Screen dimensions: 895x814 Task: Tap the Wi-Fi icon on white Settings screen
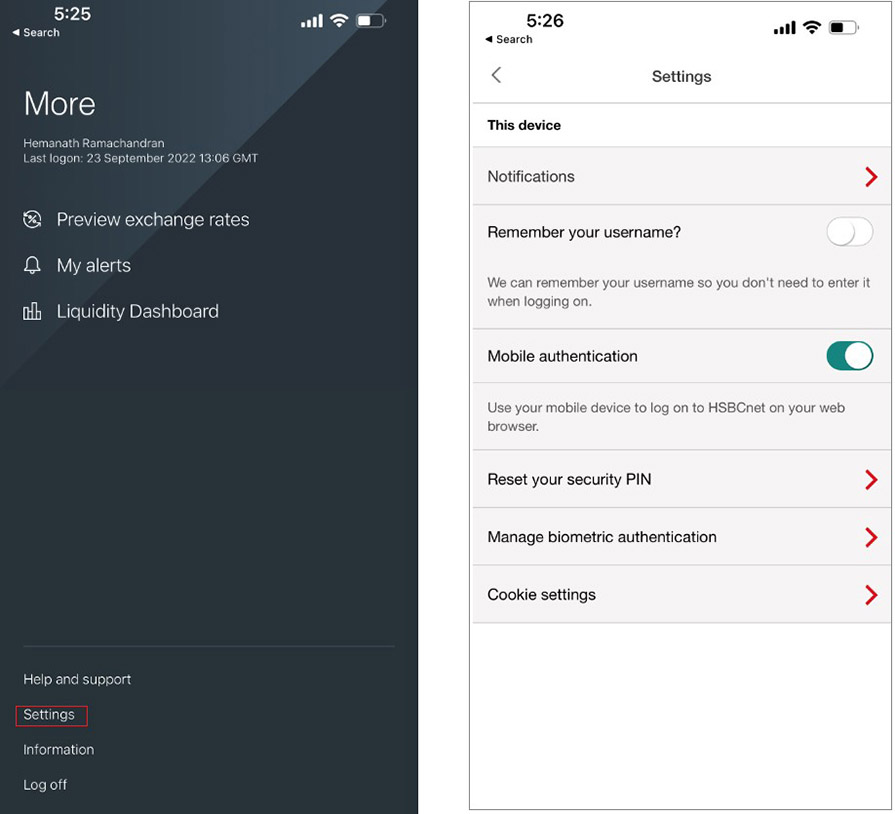(811, 28)
